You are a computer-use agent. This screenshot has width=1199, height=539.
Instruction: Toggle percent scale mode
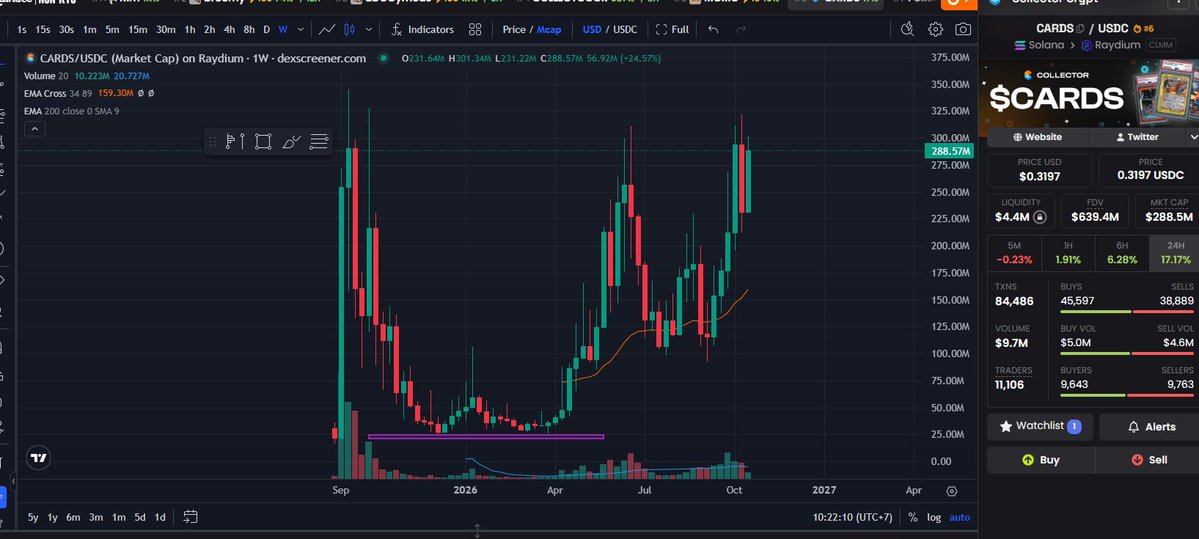(912, 518)
